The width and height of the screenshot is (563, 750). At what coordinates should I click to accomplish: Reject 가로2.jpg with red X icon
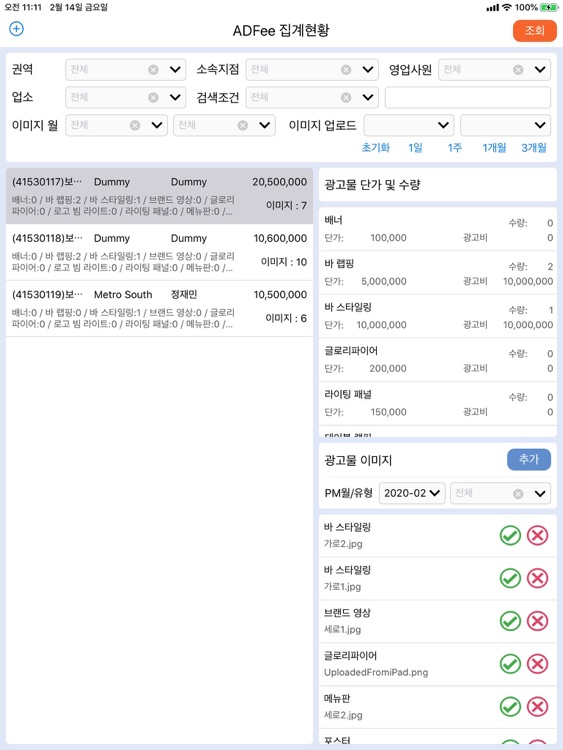pyautogui.click(x=538, y=535)
